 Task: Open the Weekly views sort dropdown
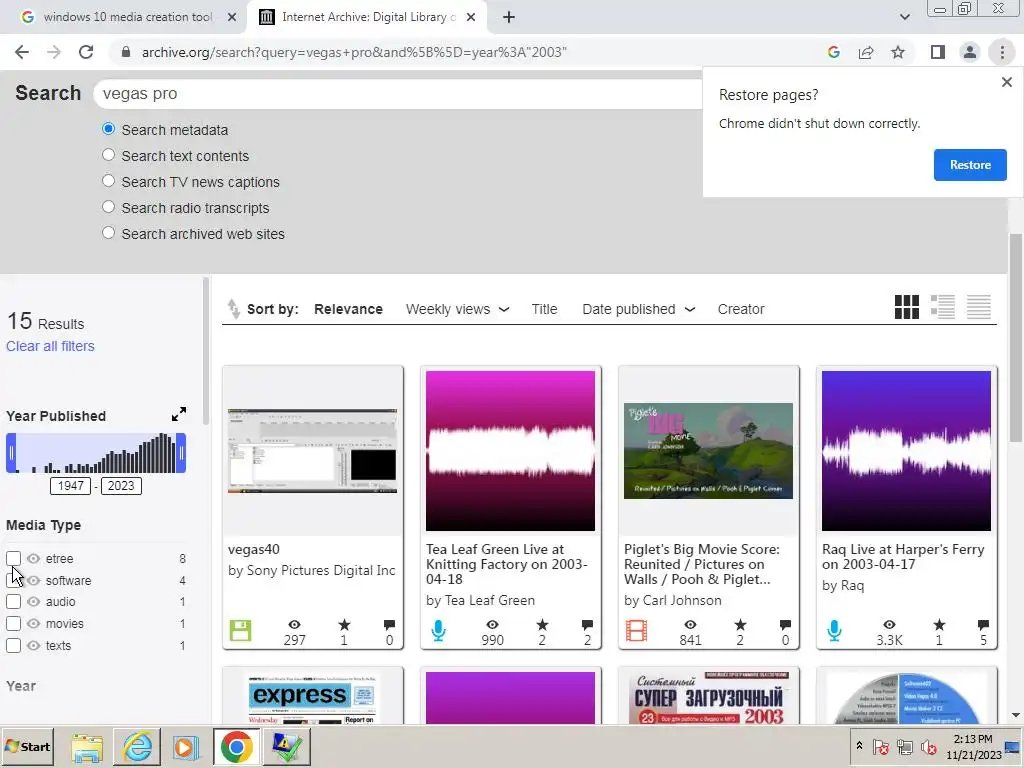tap(457, 309)
